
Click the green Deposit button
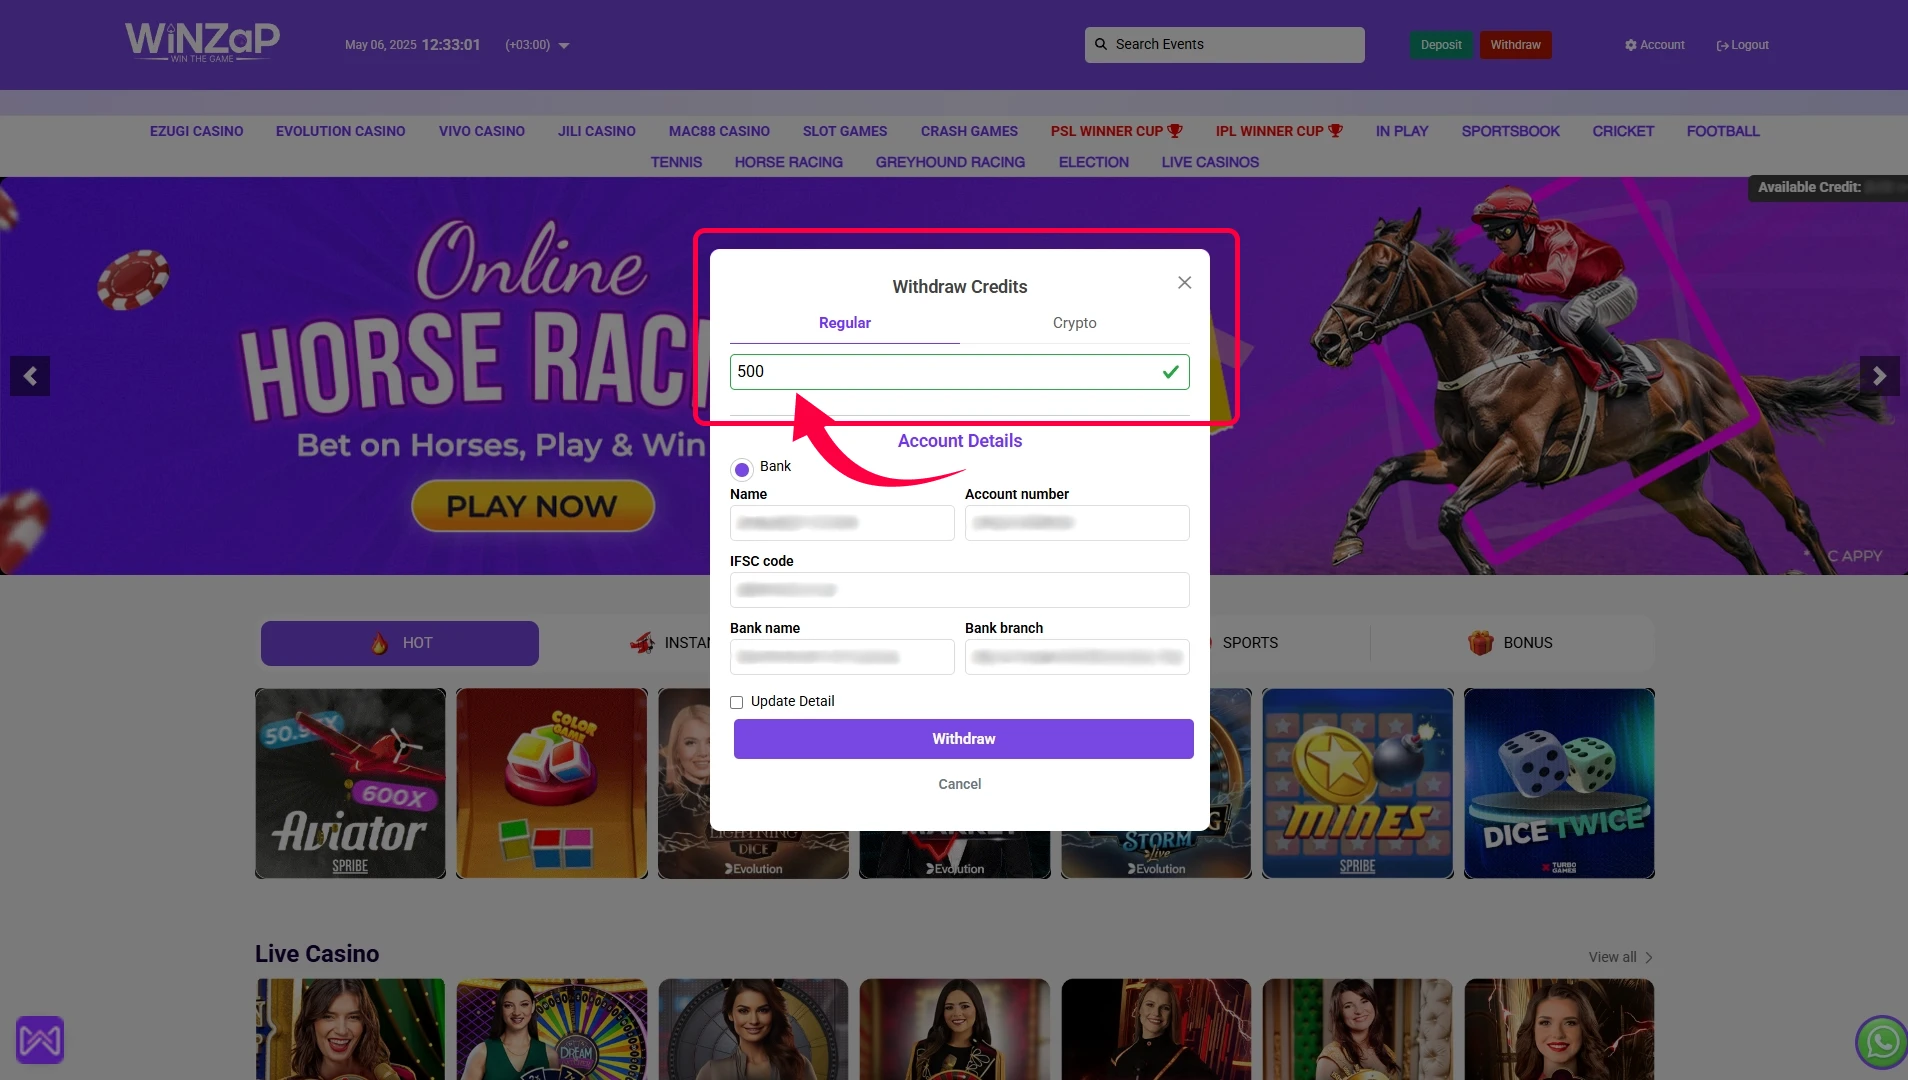[1440, 45]
